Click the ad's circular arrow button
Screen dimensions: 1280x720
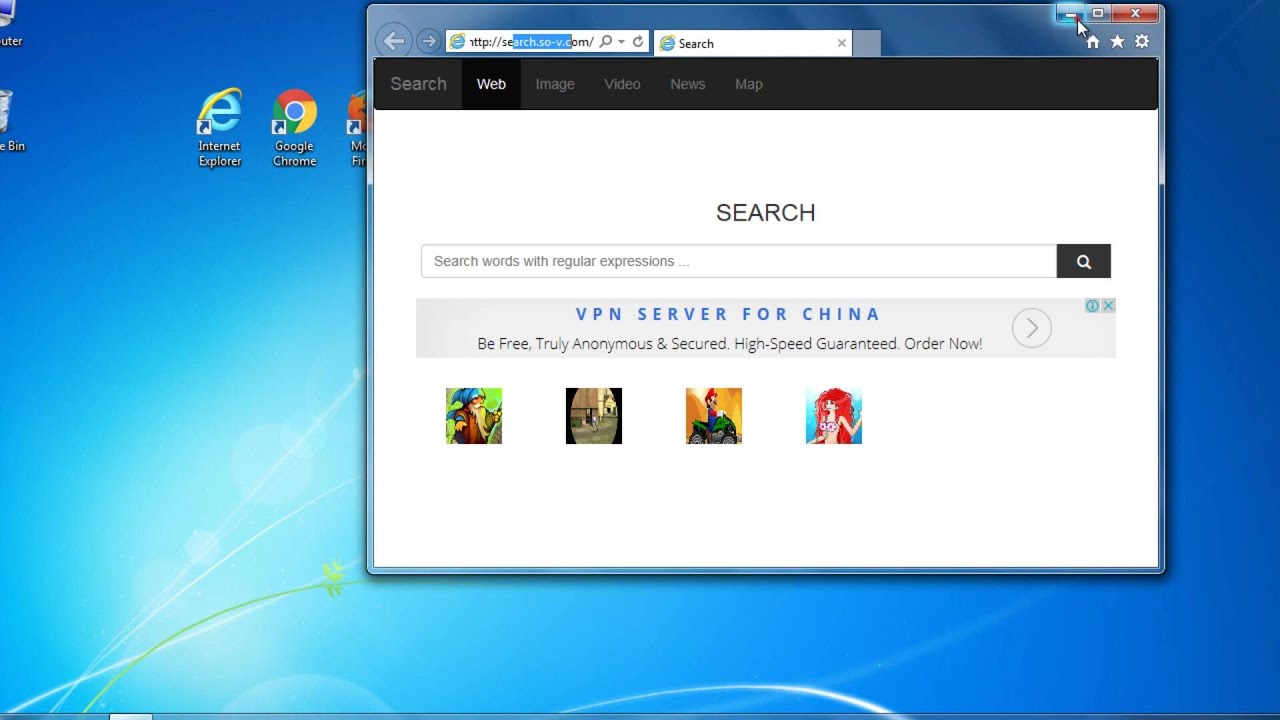pos(1031,328)
